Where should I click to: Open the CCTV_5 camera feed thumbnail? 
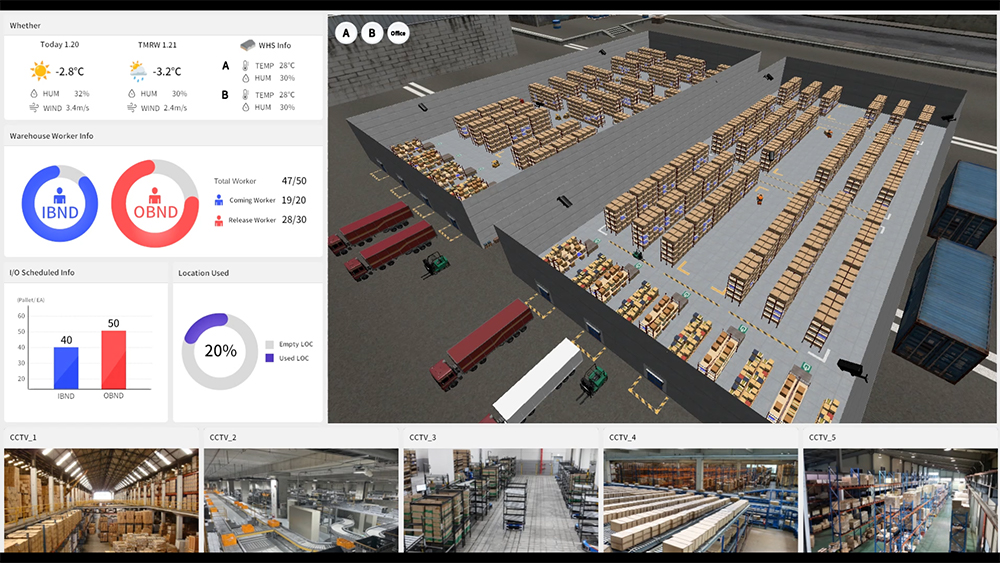pyautogui.click(x=900, y=500)
